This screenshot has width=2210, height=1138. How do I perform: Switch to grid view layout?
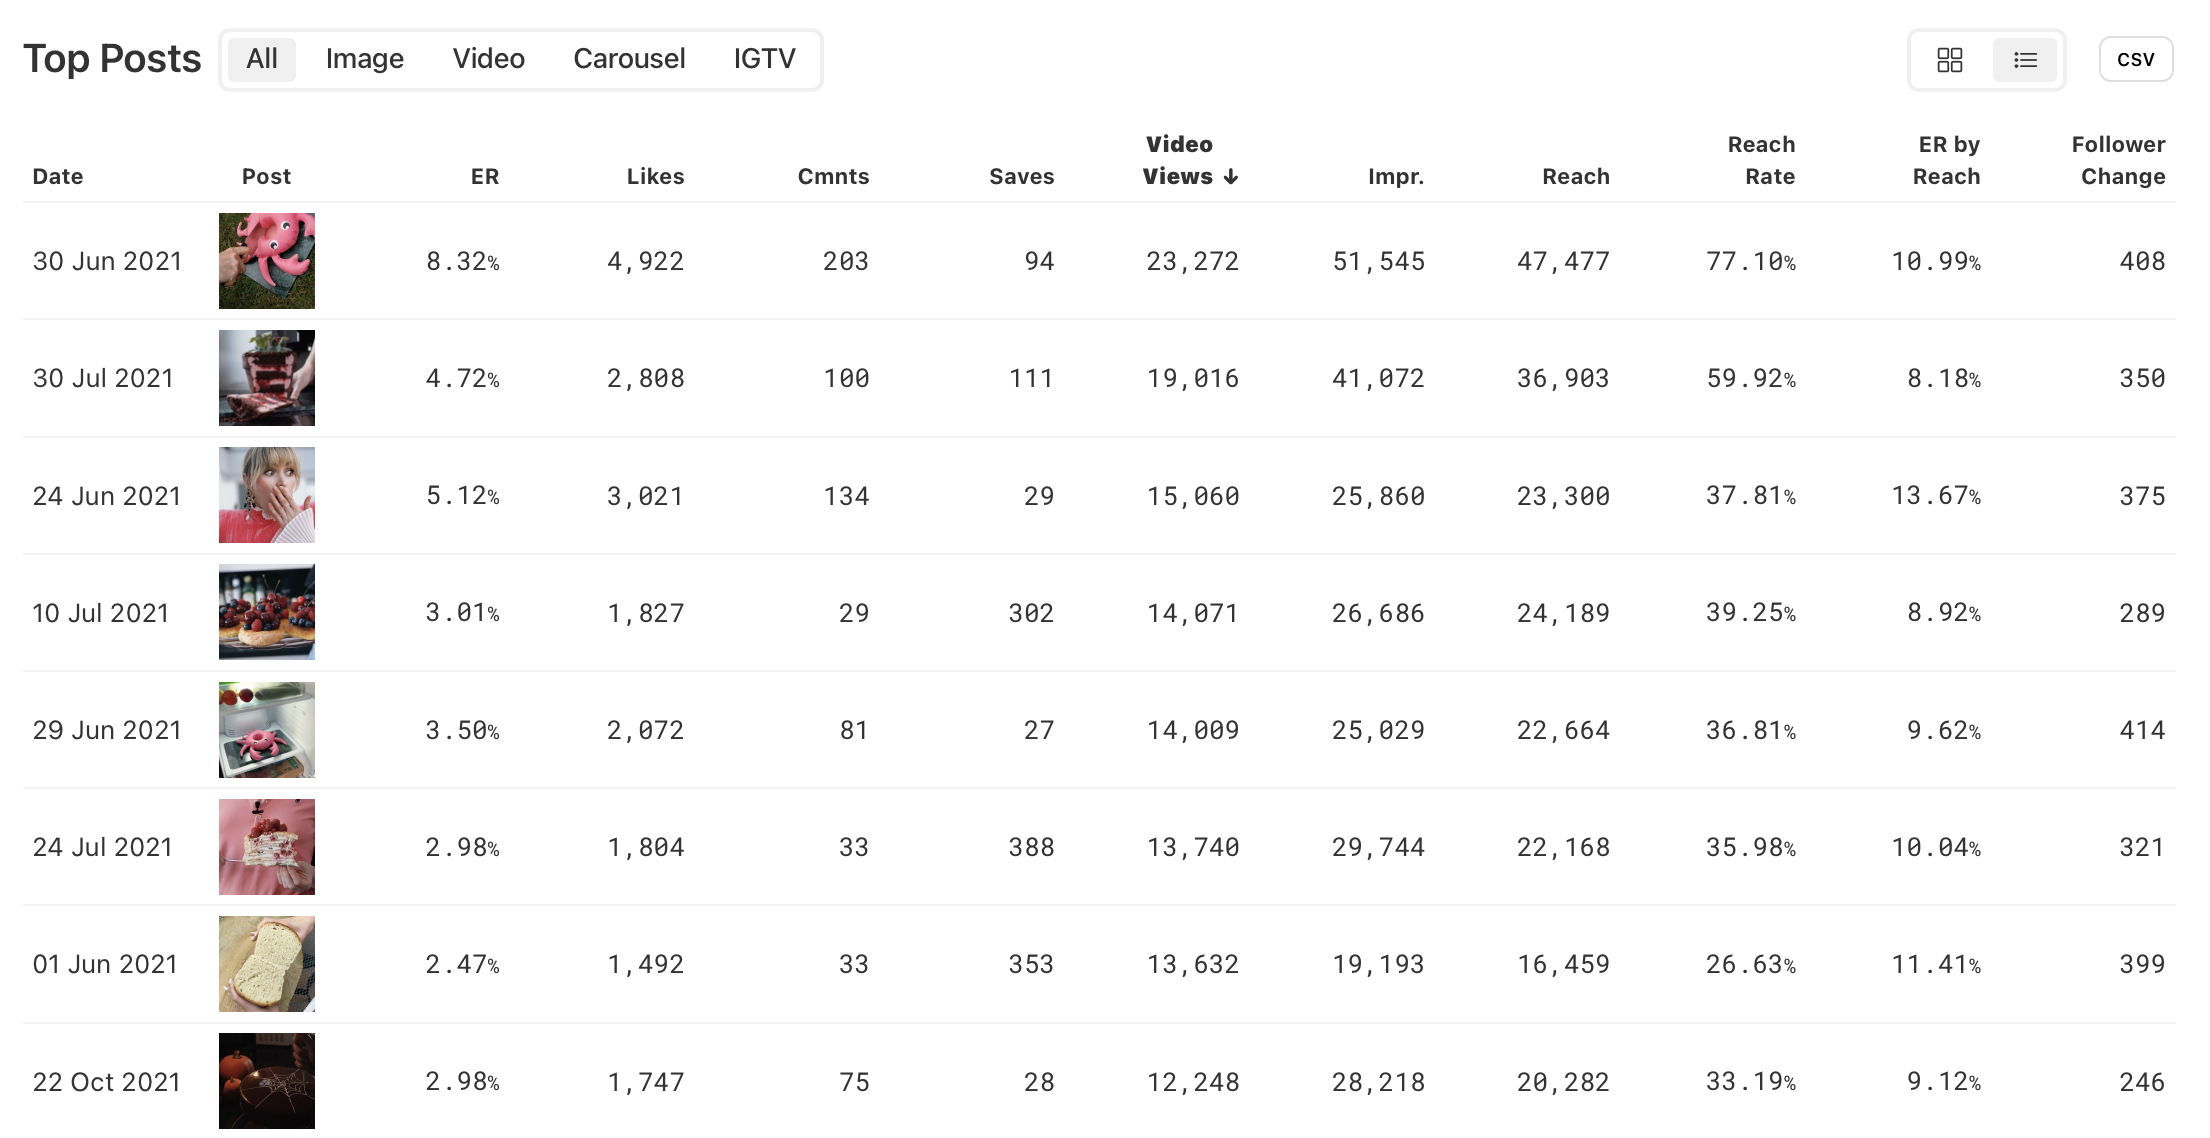1948,60
